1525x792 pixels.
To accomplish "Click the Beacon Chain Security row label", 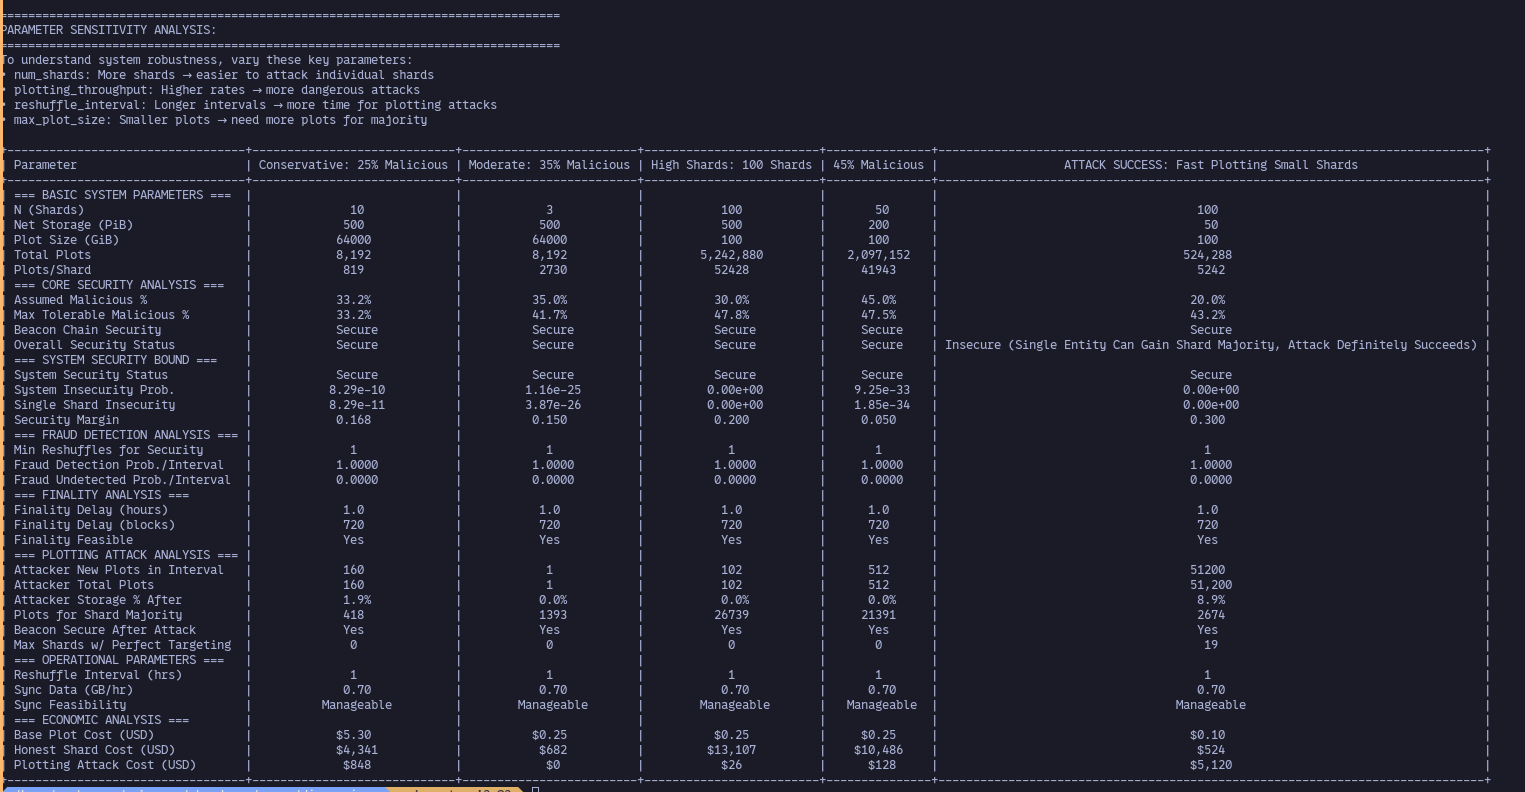I will click(87, 330).
